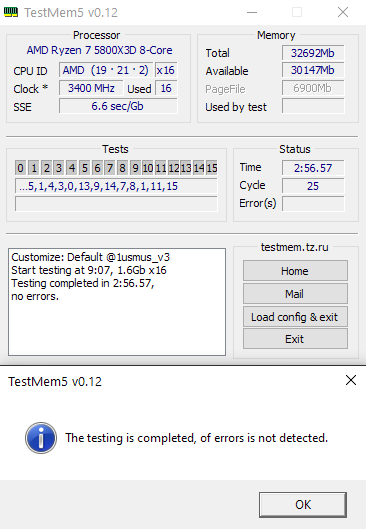Click the processor name AMD Ryzen 7 5800X3D

click(x=100, y=50)
